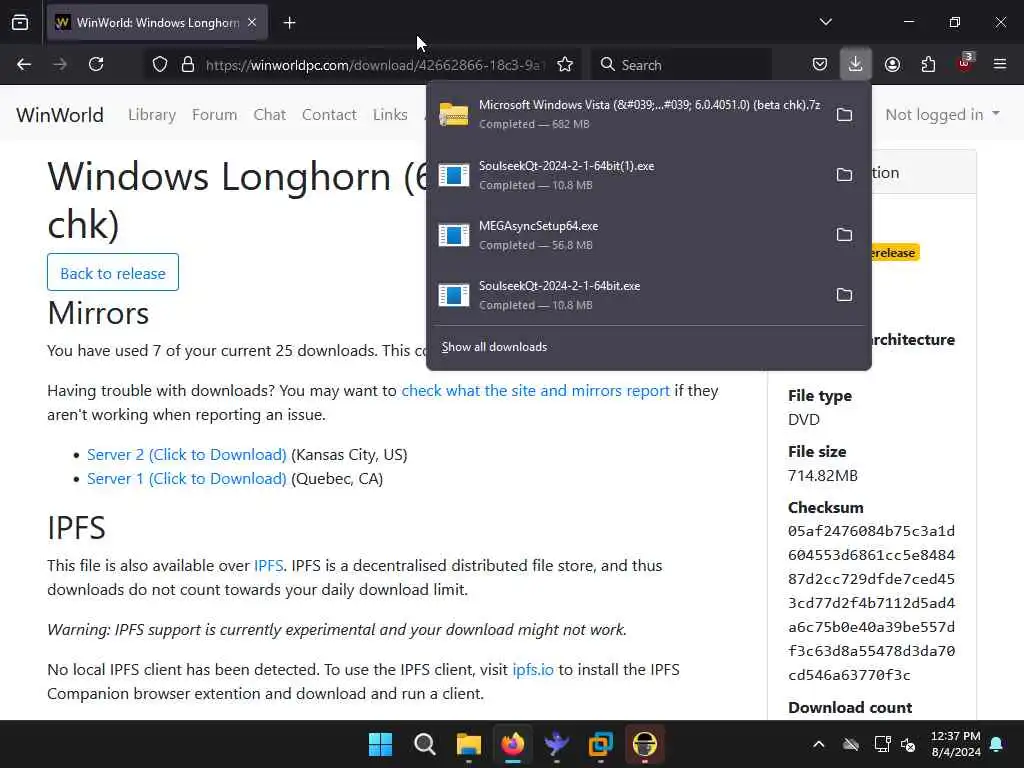Show SoulseekQt-2024-2-1-64bit(1).exe in folder
Viewport: 1024px width, 768px height.
click(x=844, y=174)
